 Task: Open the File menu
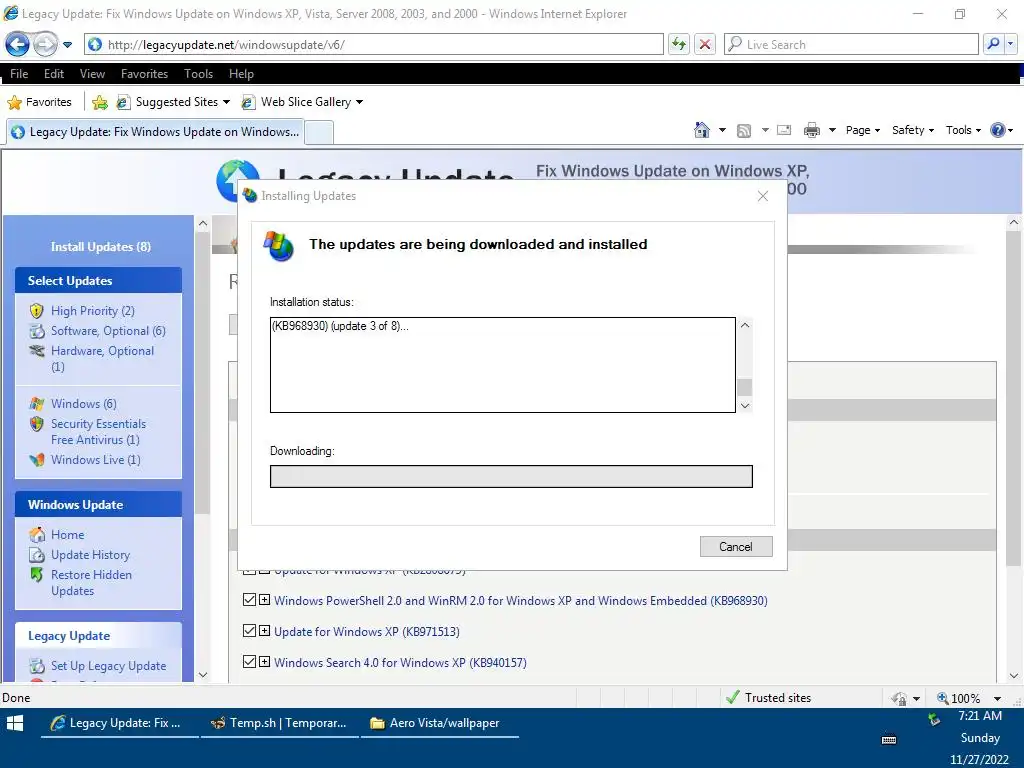19,74
